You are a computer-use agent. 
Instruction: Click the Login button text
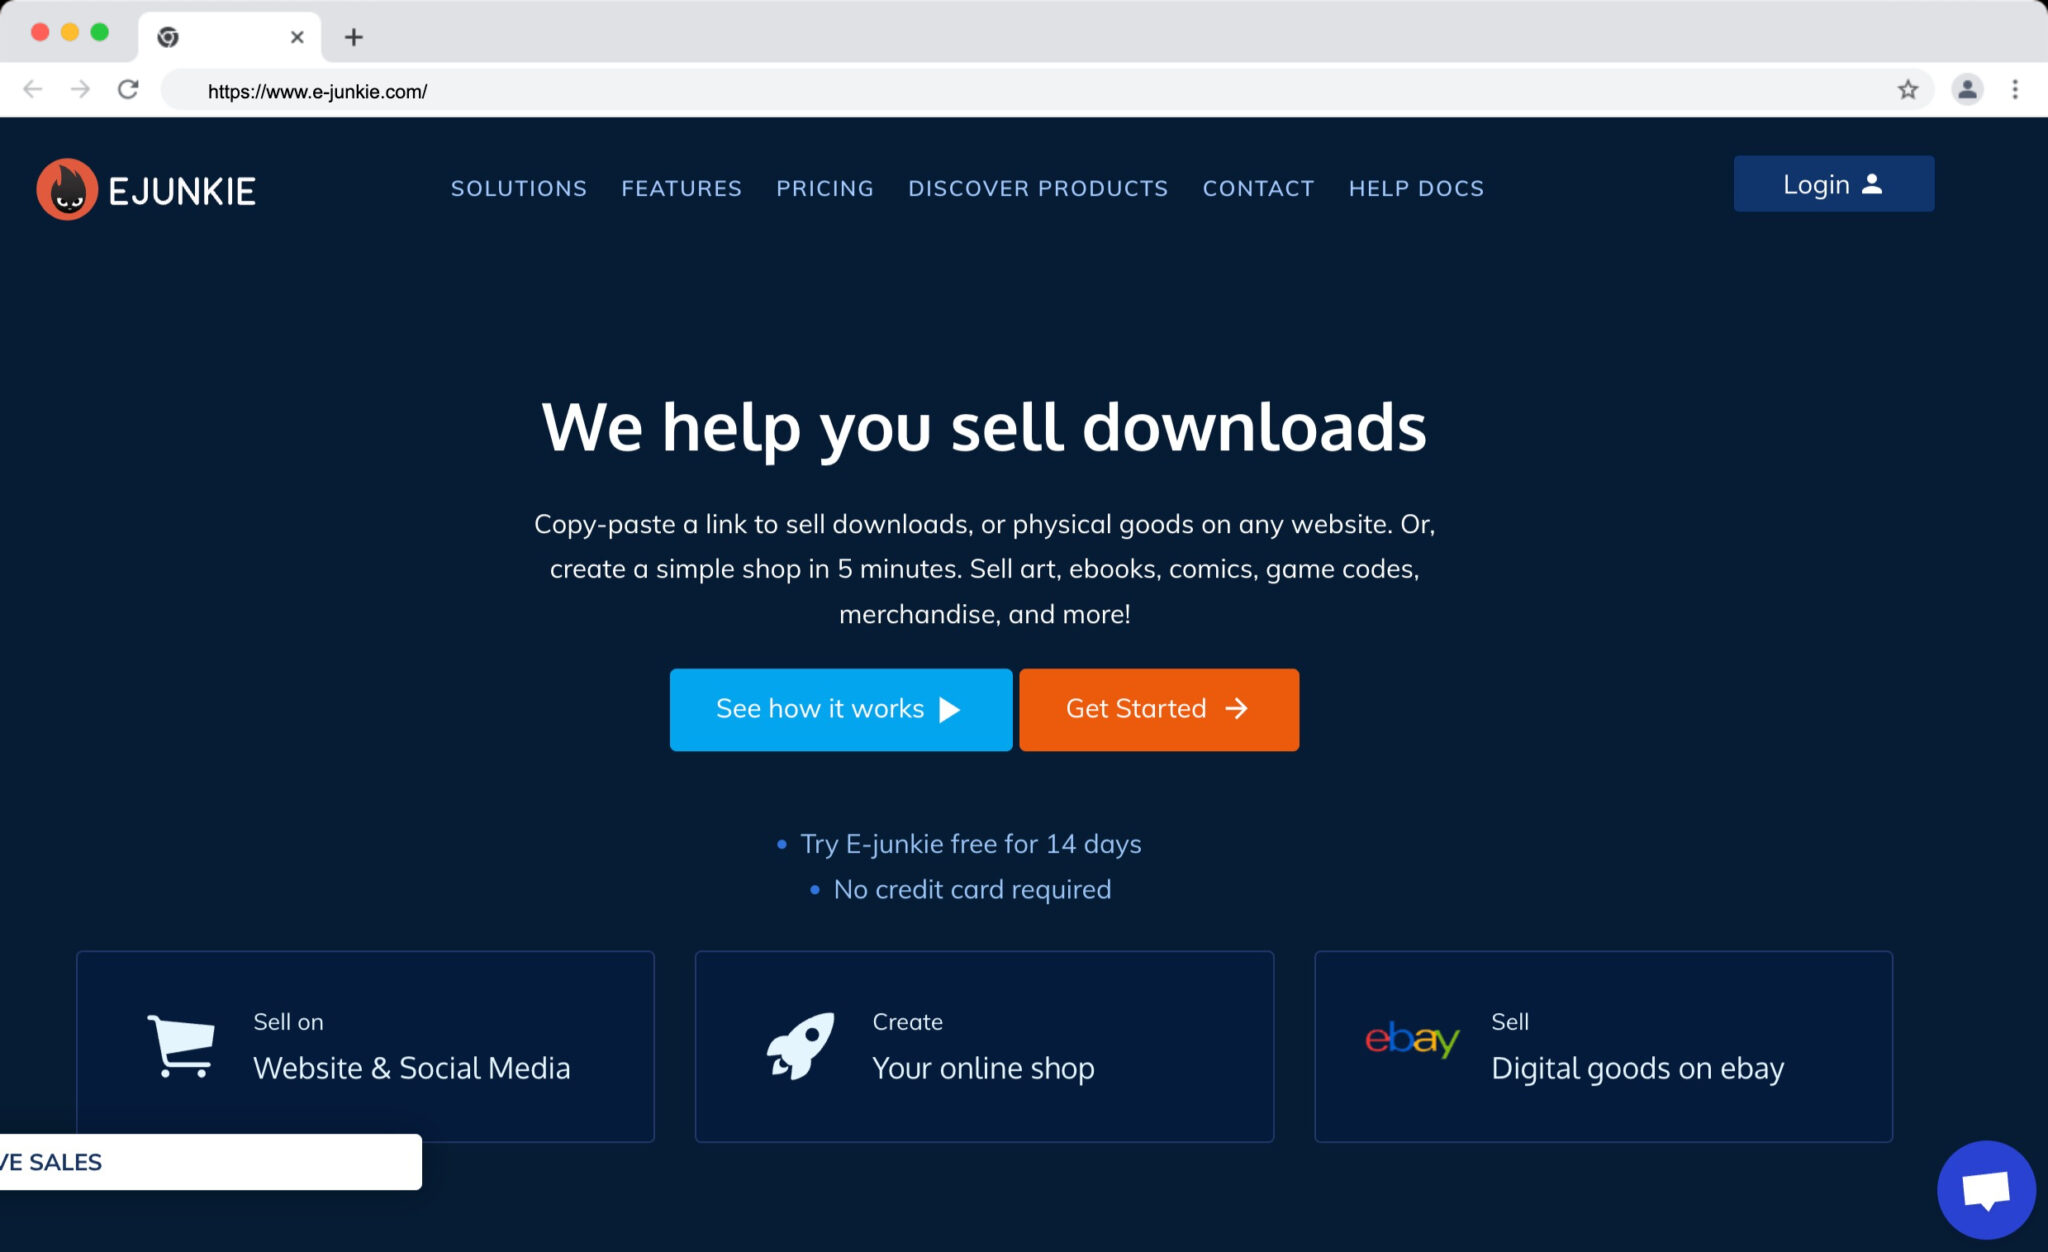coord(1816,185)
